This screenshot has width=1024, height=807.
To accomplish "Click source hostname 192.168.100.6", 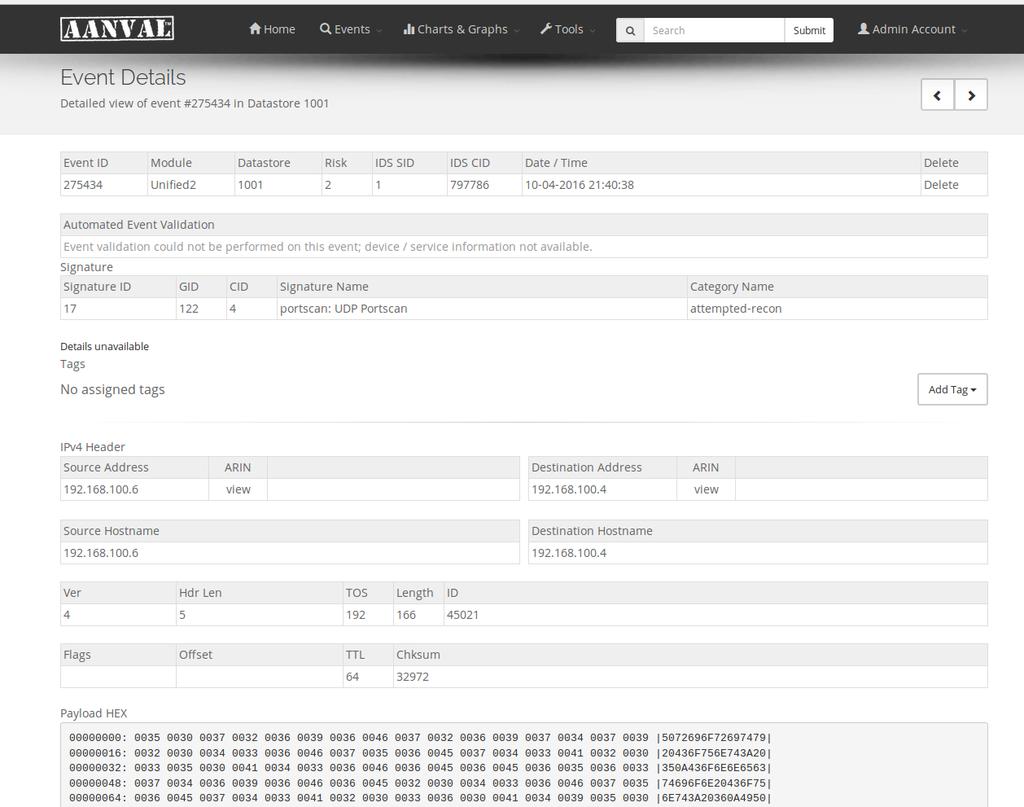I will [x=101, y=553].
